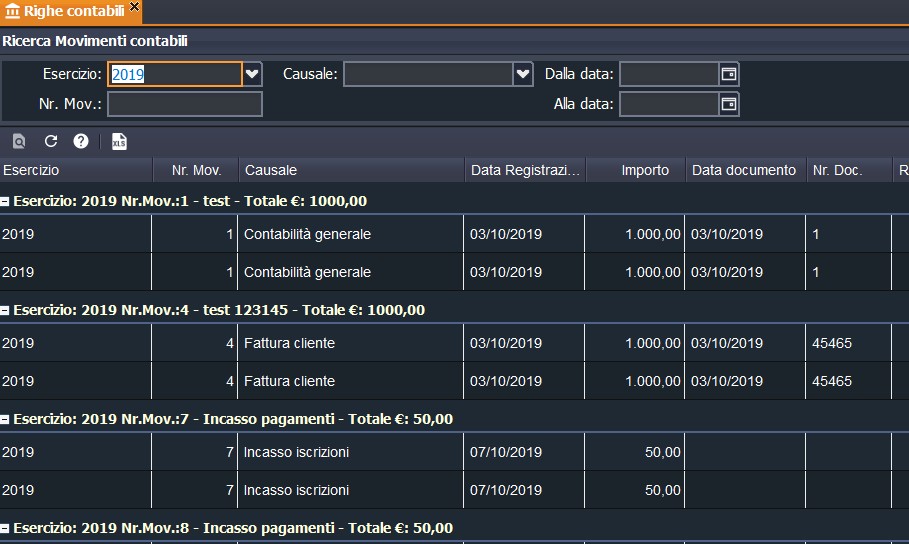The image size is (909, 544).
Task: Open calendar picker for Dalla data
Action: [x=729, y=74]
